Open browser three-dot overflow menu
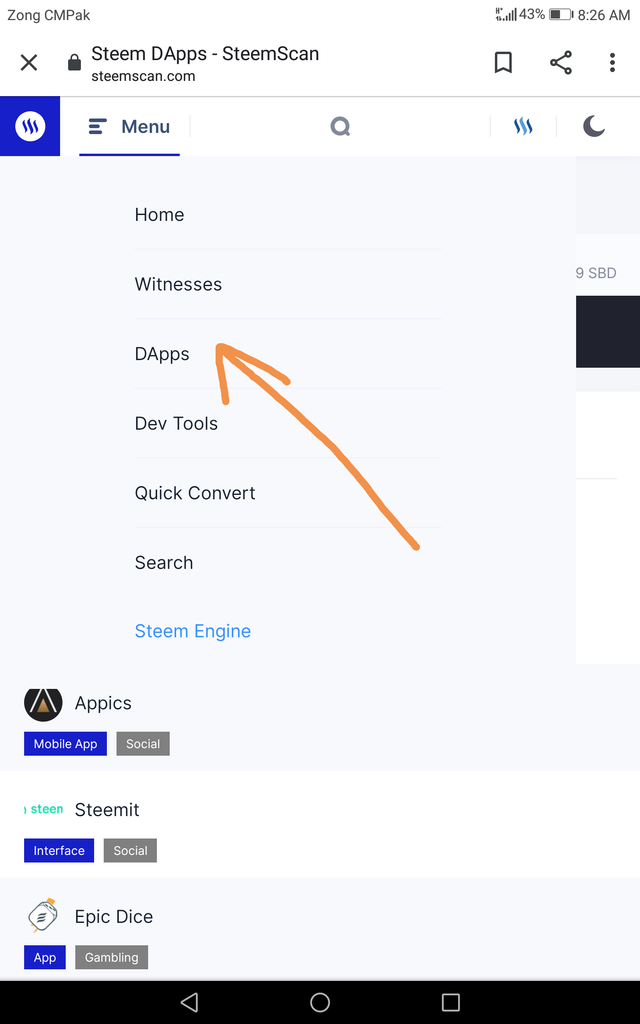The width and height of the screenshot is (640, 1024). pos(612,63)
